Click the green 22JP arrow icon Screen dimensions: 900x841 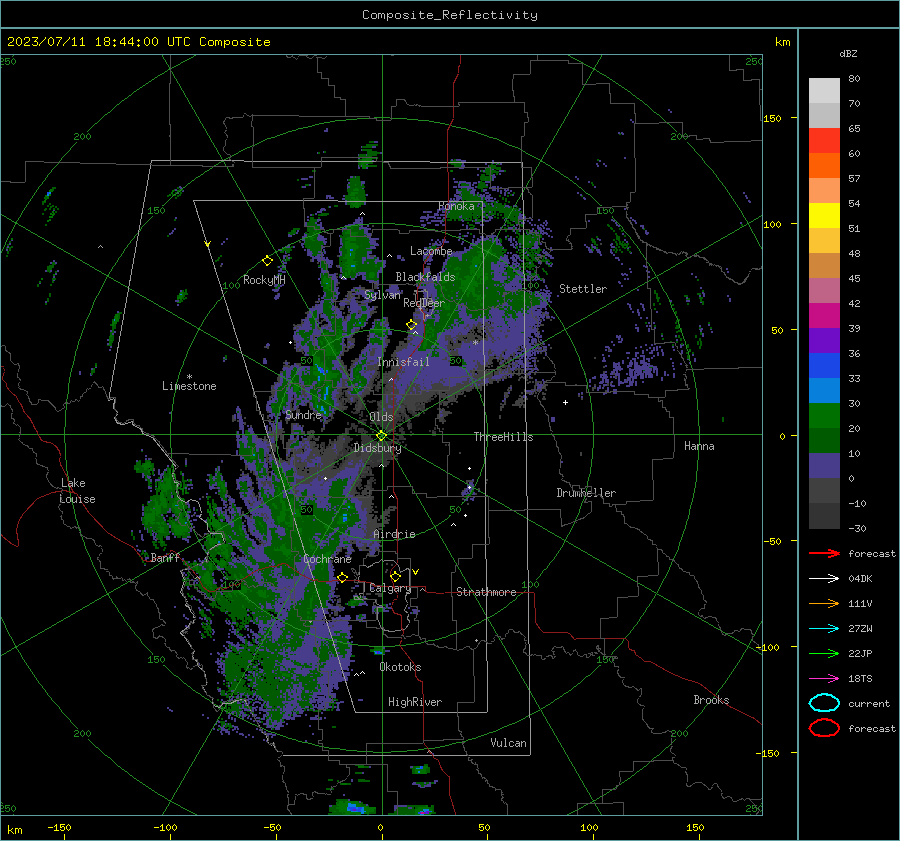coord(824,653)
